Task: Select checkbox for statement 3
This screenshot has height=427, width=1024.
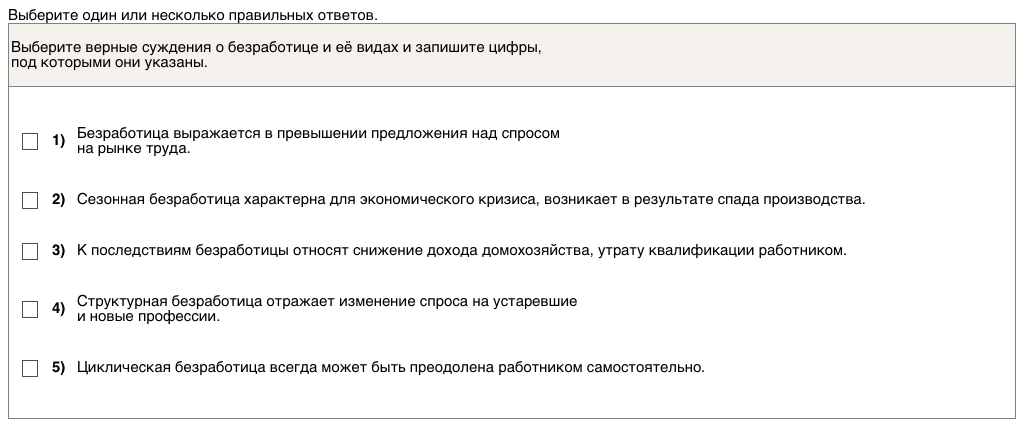Action: 30,251
